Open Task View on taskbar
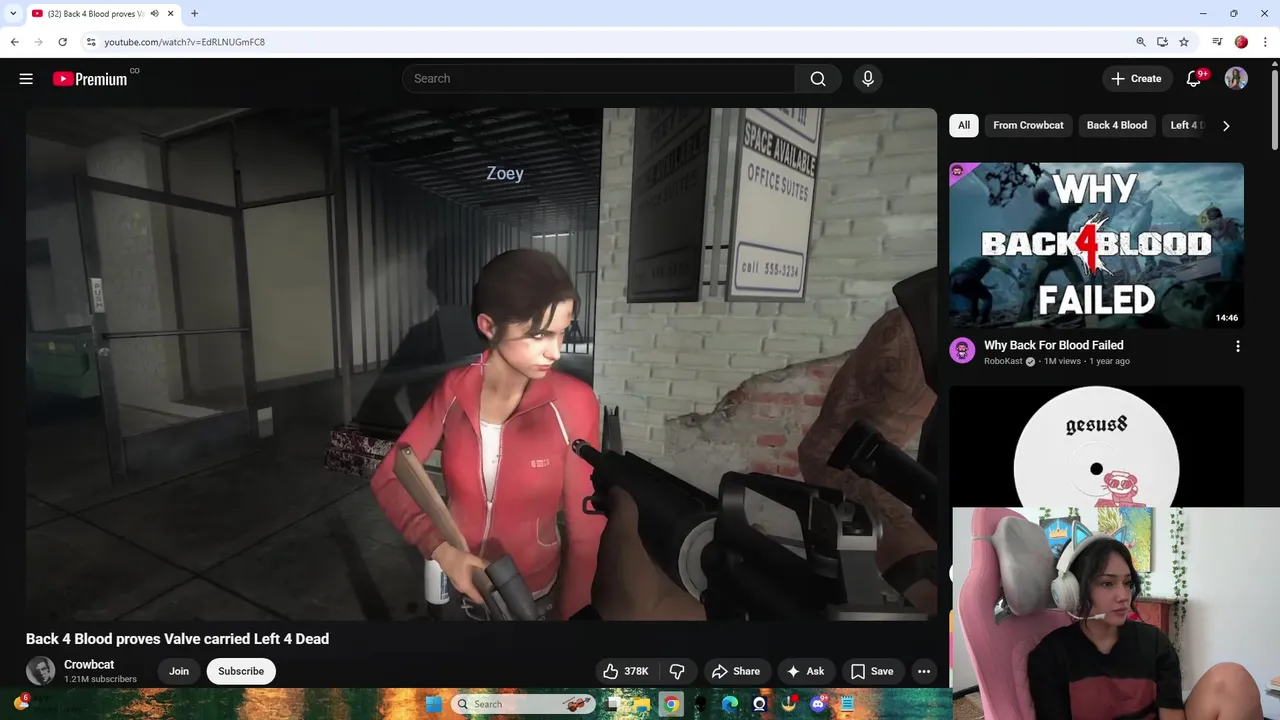Image resolution: width=1280 pixels, height=720 pixels. [613, 704]
